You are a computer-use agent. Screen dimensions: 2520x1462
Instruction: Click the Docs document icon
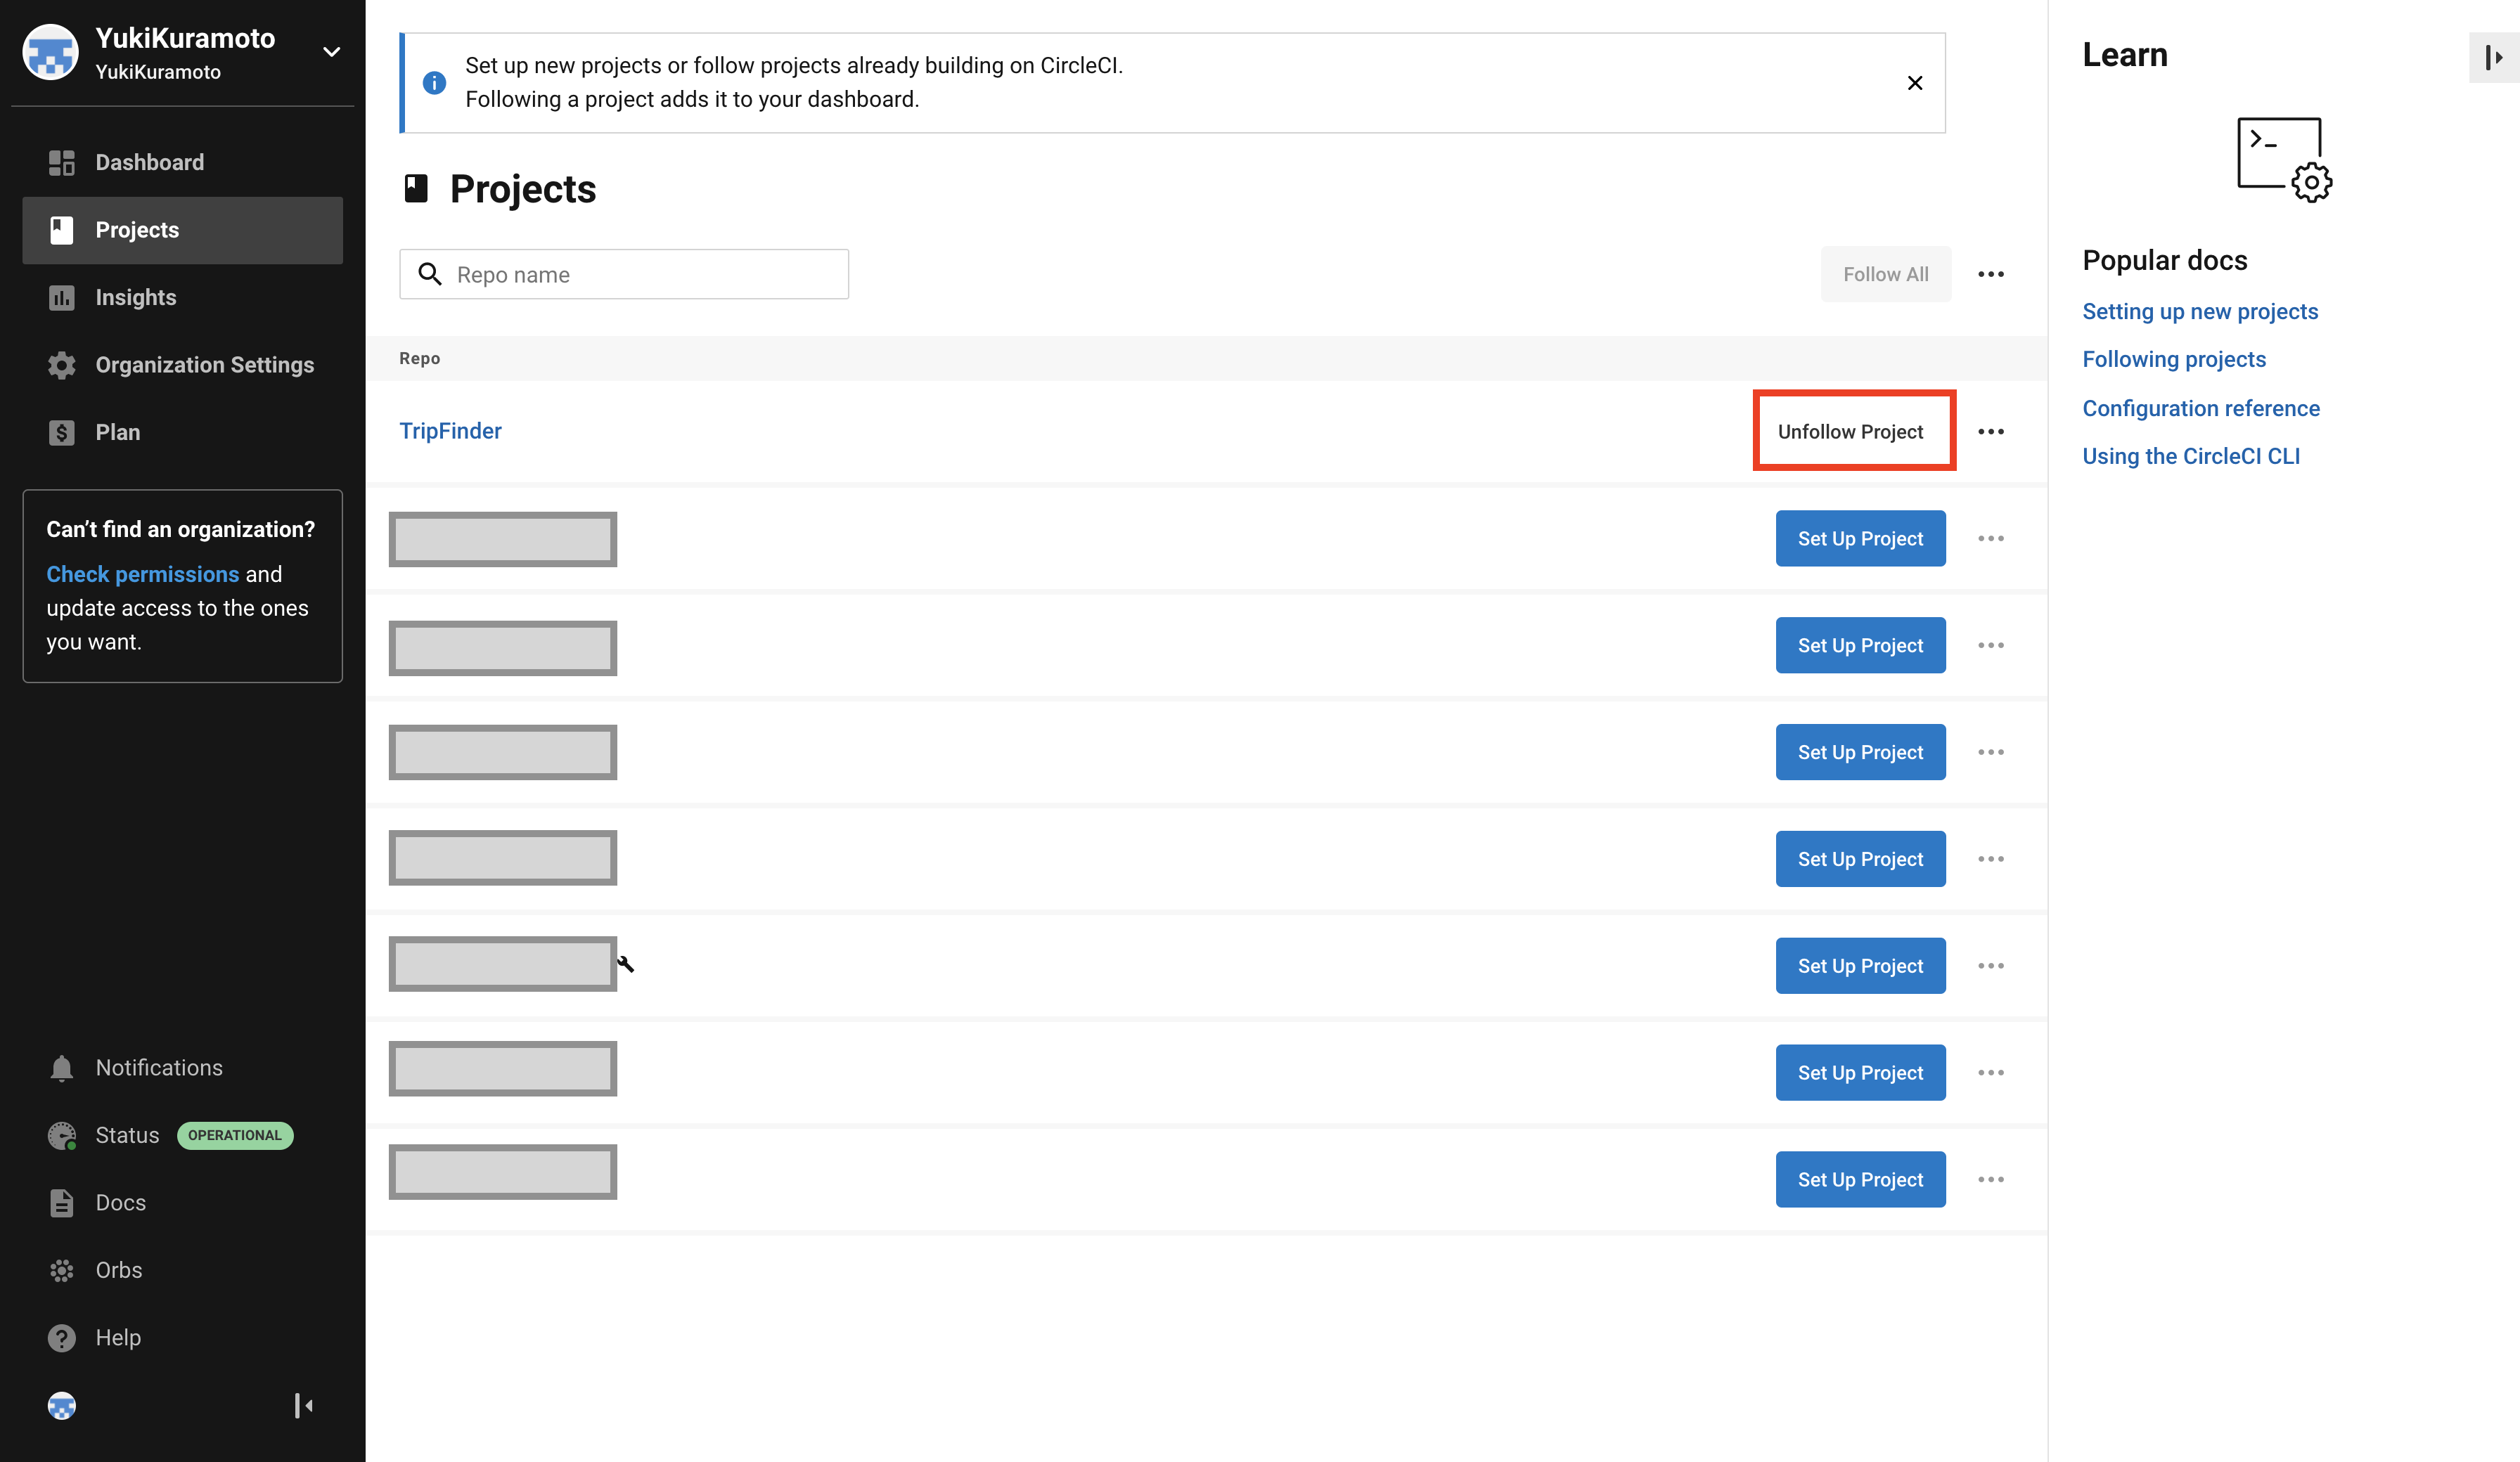[62, 1203]
